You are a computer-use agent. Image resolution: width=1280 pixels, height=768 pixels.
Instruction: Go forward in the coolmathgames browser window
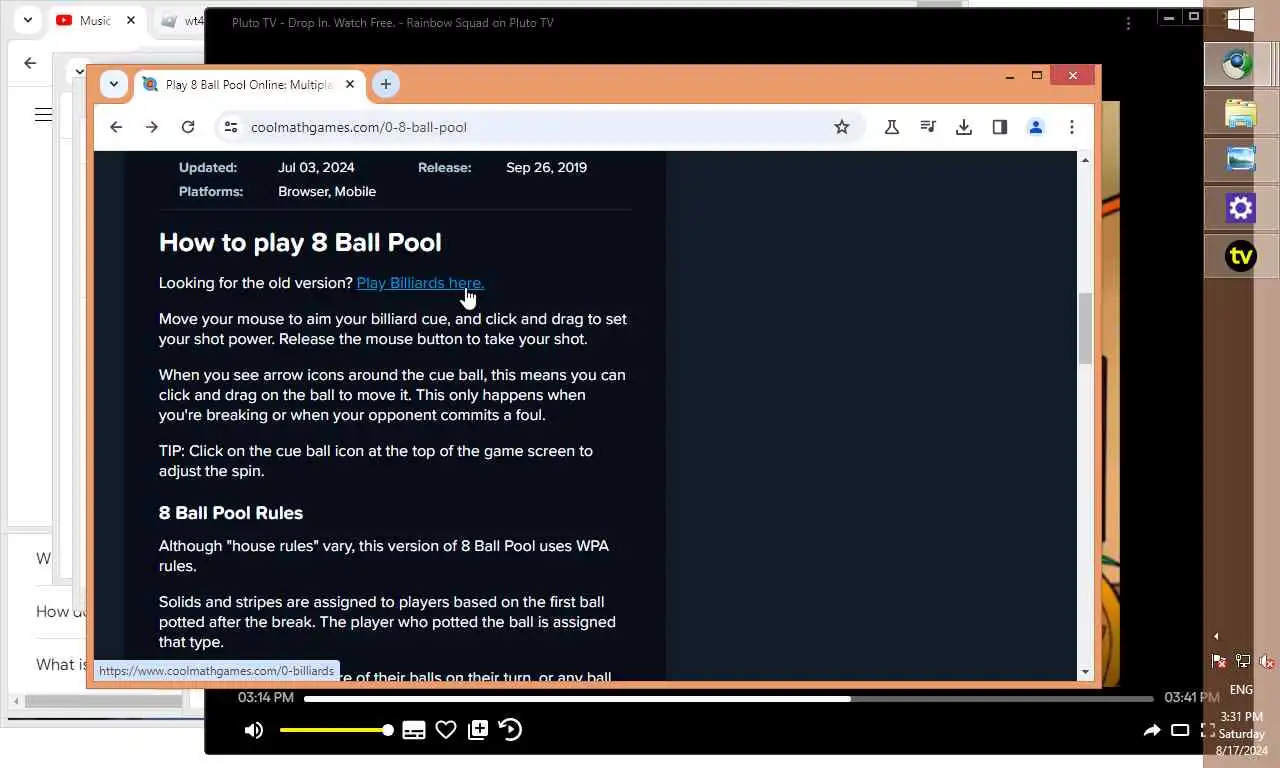tap(152, 127)
